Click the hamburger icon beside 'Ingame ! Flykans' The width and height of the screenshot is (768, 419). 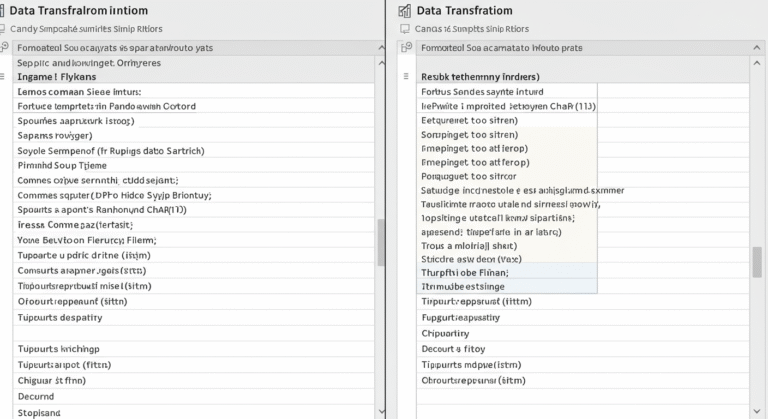[3, 76]
